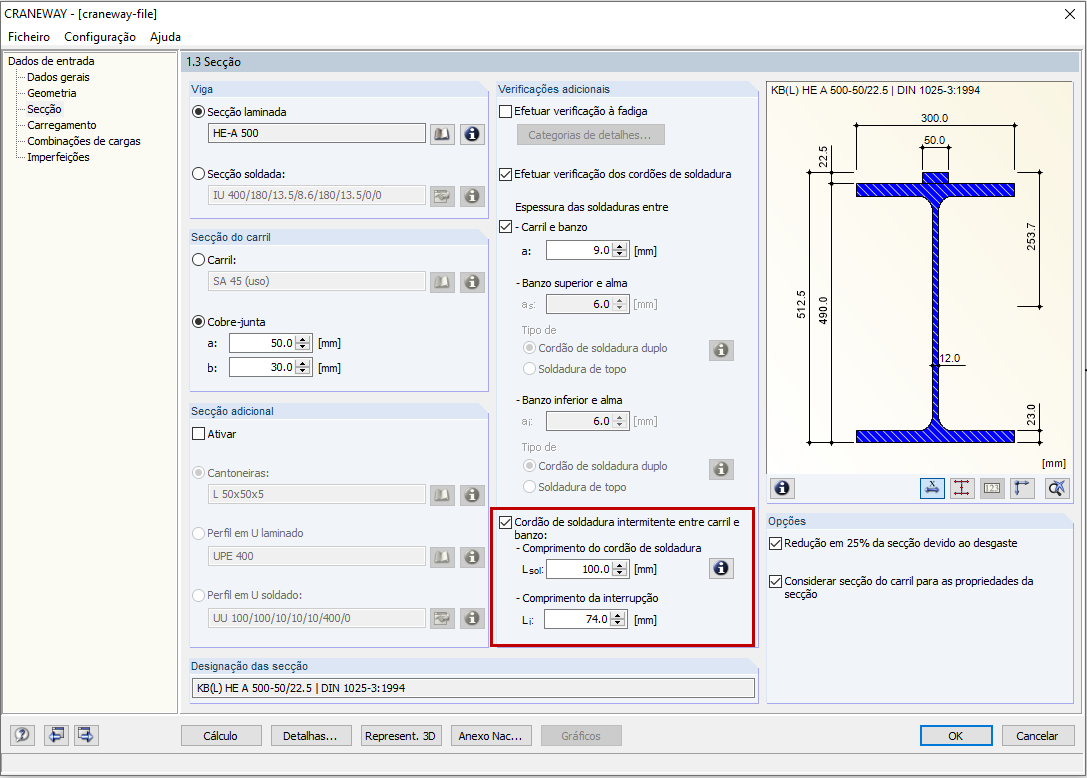This screenshot has width=1087, height=778.
Task: Click HE-A 500 section input field
Action: [317, 133]
